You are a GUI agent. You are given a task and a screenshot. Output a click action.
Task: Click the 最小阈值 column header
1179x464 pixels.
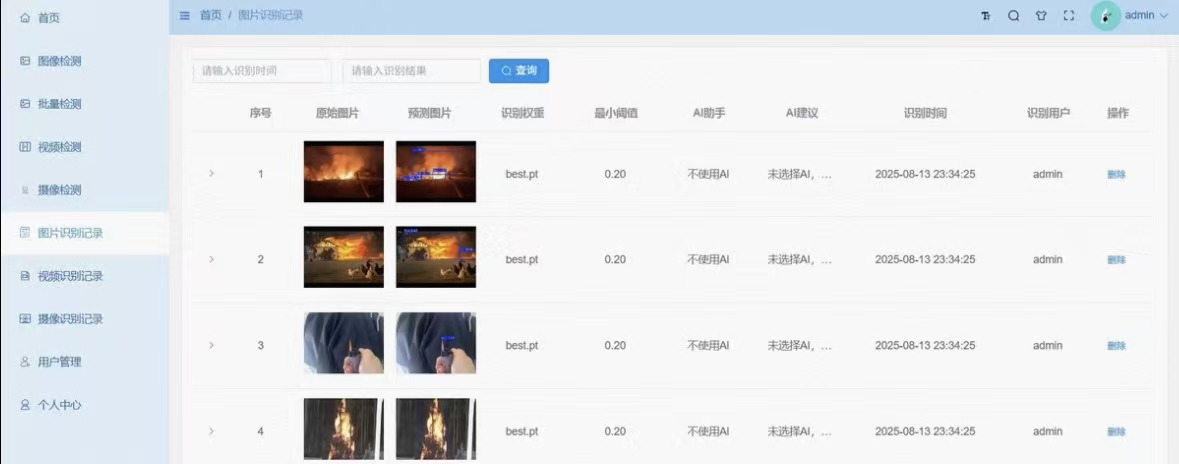[x=616, y=114]
